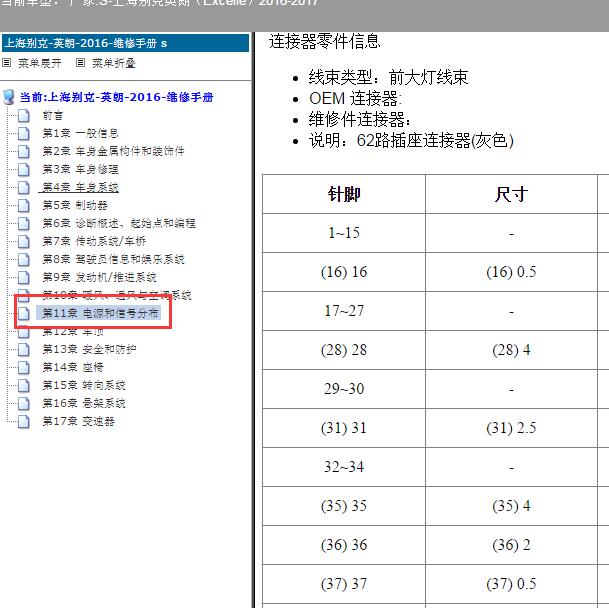
Task: Click the page icon for 第17章 变速器
Action: (x=24, y=421)
